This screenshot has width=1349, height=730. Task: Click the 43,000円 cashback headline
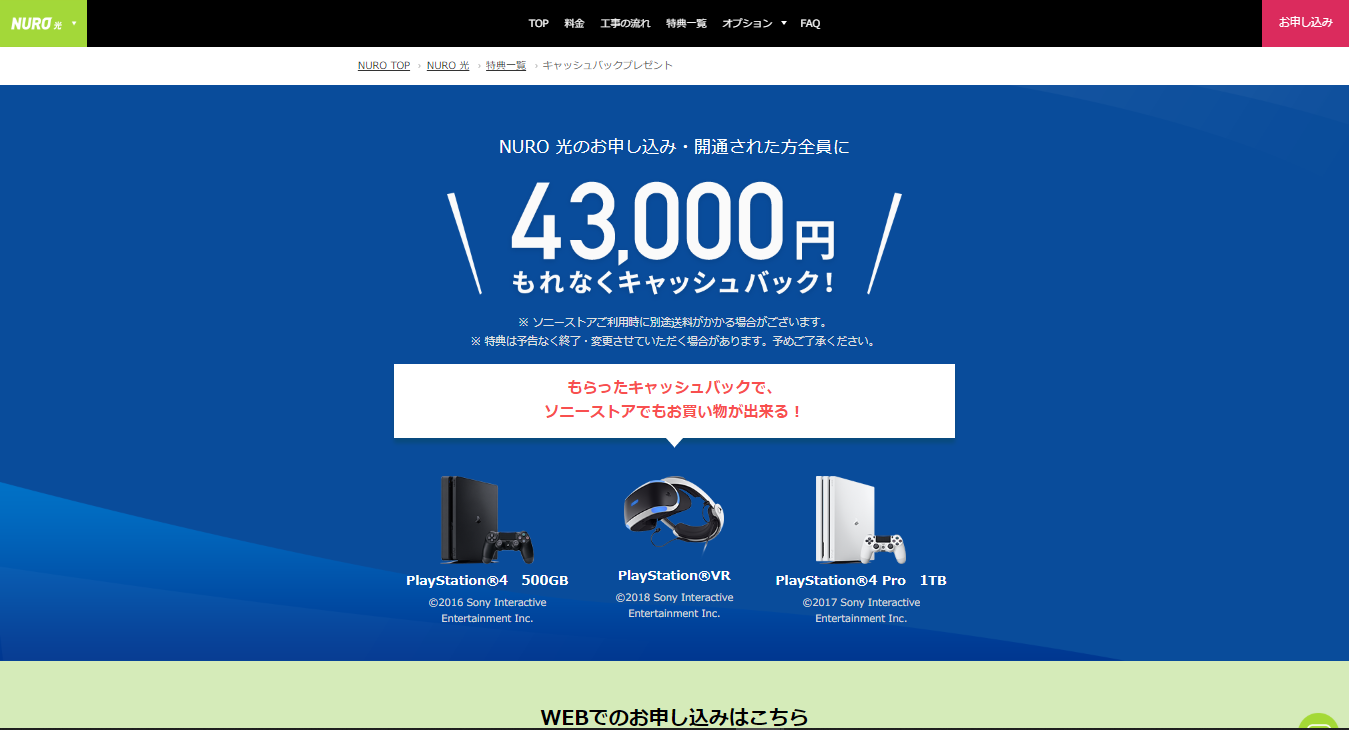[673, 224]
